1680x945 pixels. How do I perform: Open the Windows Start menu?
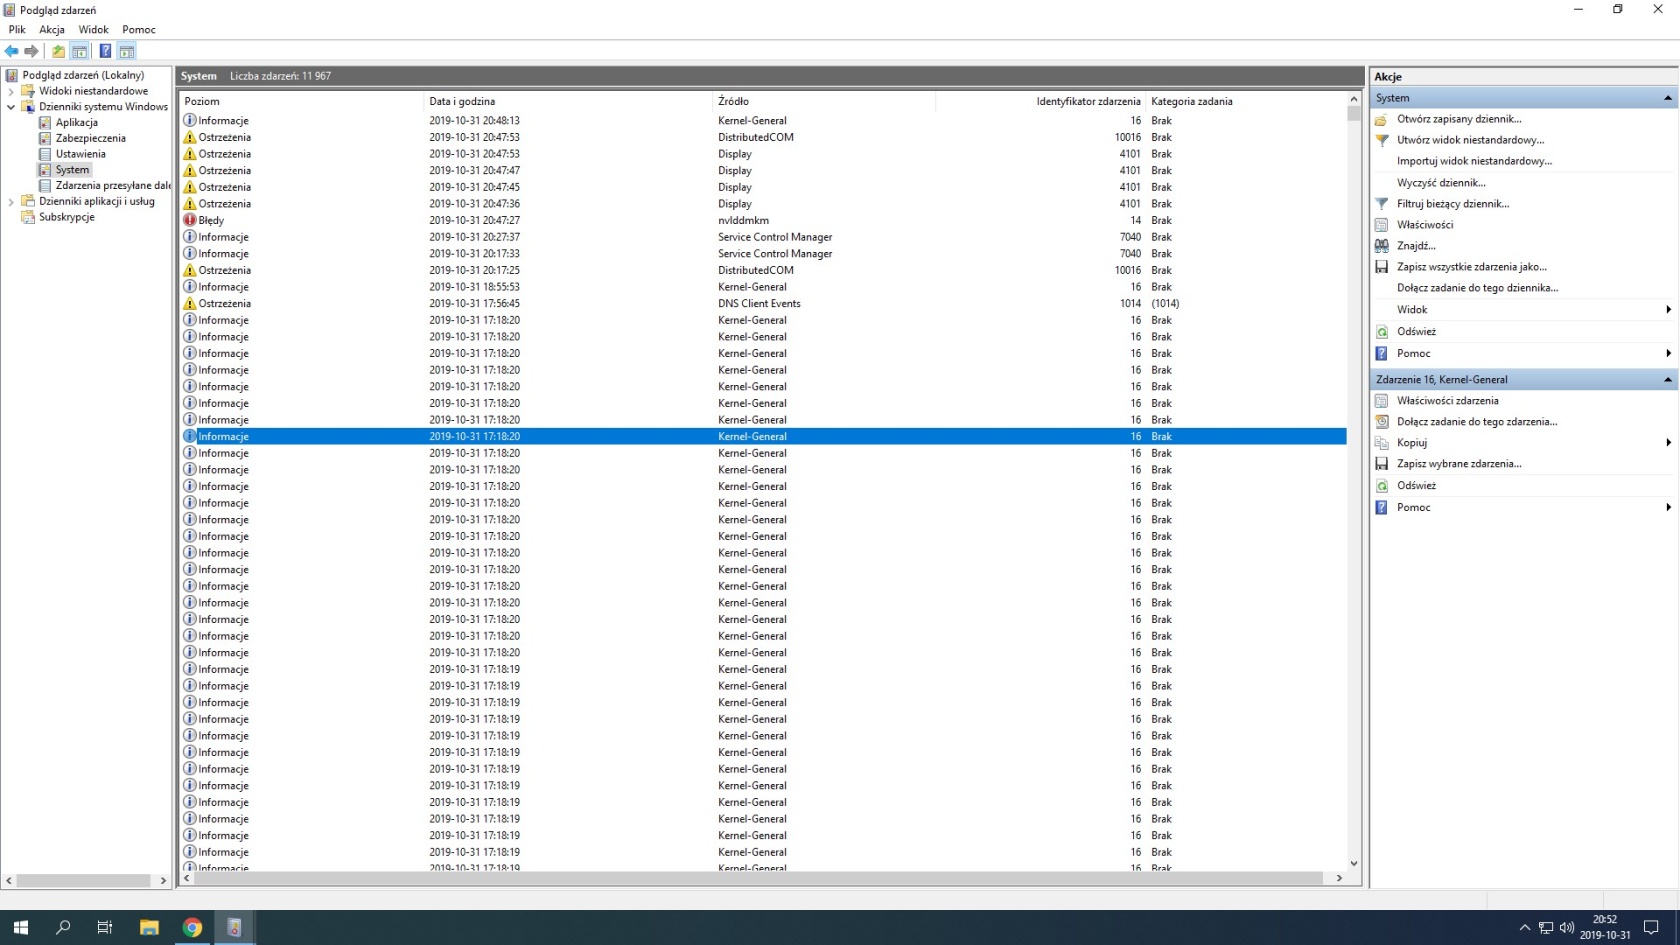tap(20, 927)
